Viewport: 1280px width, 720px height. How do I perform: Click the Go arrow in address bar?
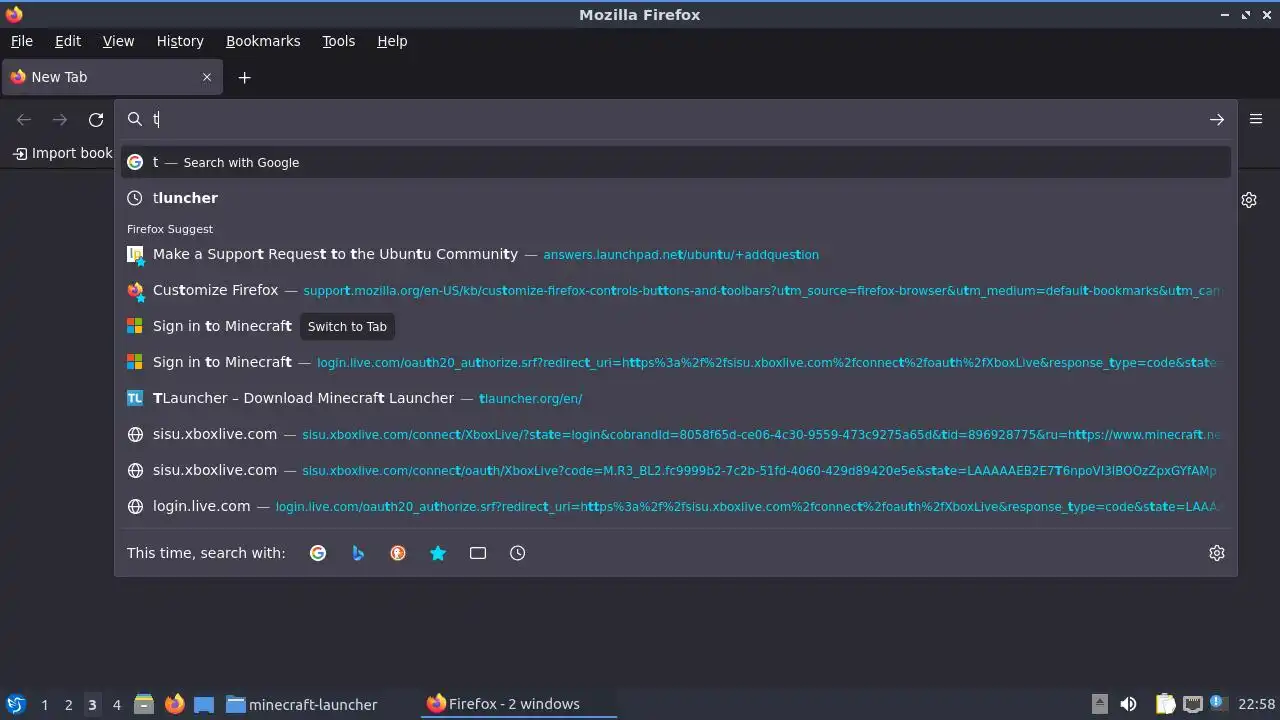coord(1216,119)
